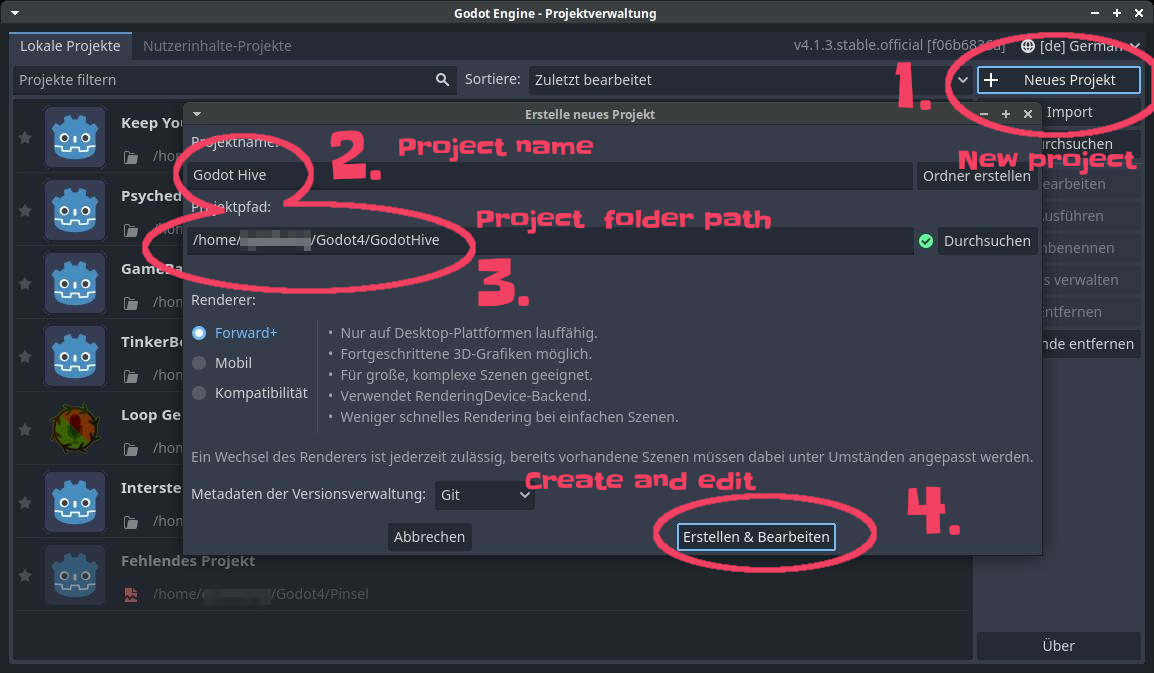Select the Godot logo of the Keep Yo… project

tap(75, 137)
